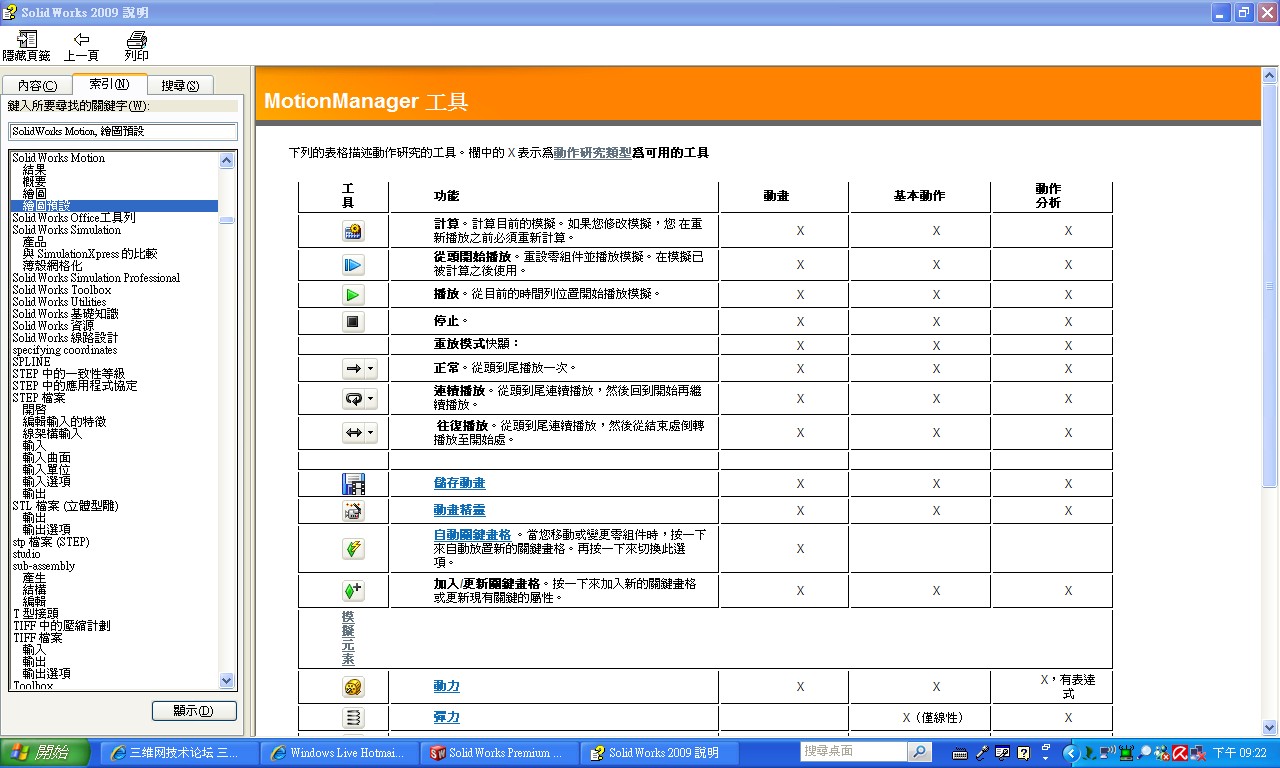Click the green 播放 play icon
1280x768 pixels.
[x=352, y=295]
